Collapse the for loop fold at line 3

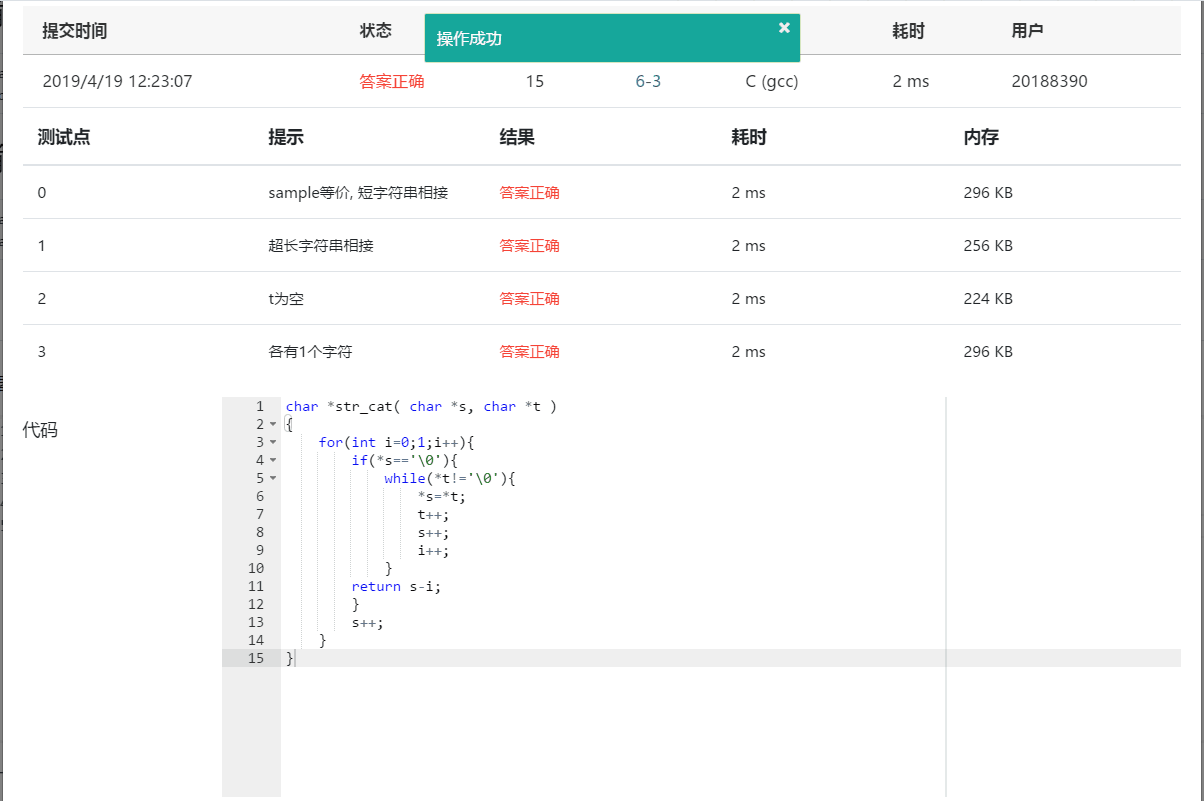273,443
